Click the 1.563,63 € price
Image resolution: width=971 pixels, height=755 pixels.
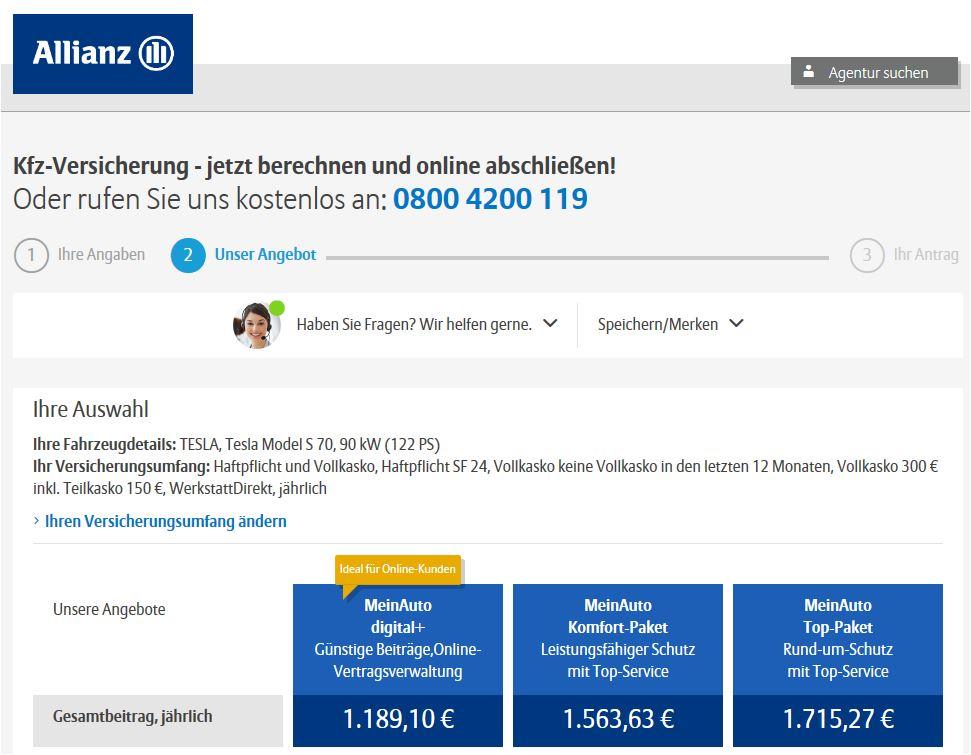pyautogui.click(x=617, y=720)
